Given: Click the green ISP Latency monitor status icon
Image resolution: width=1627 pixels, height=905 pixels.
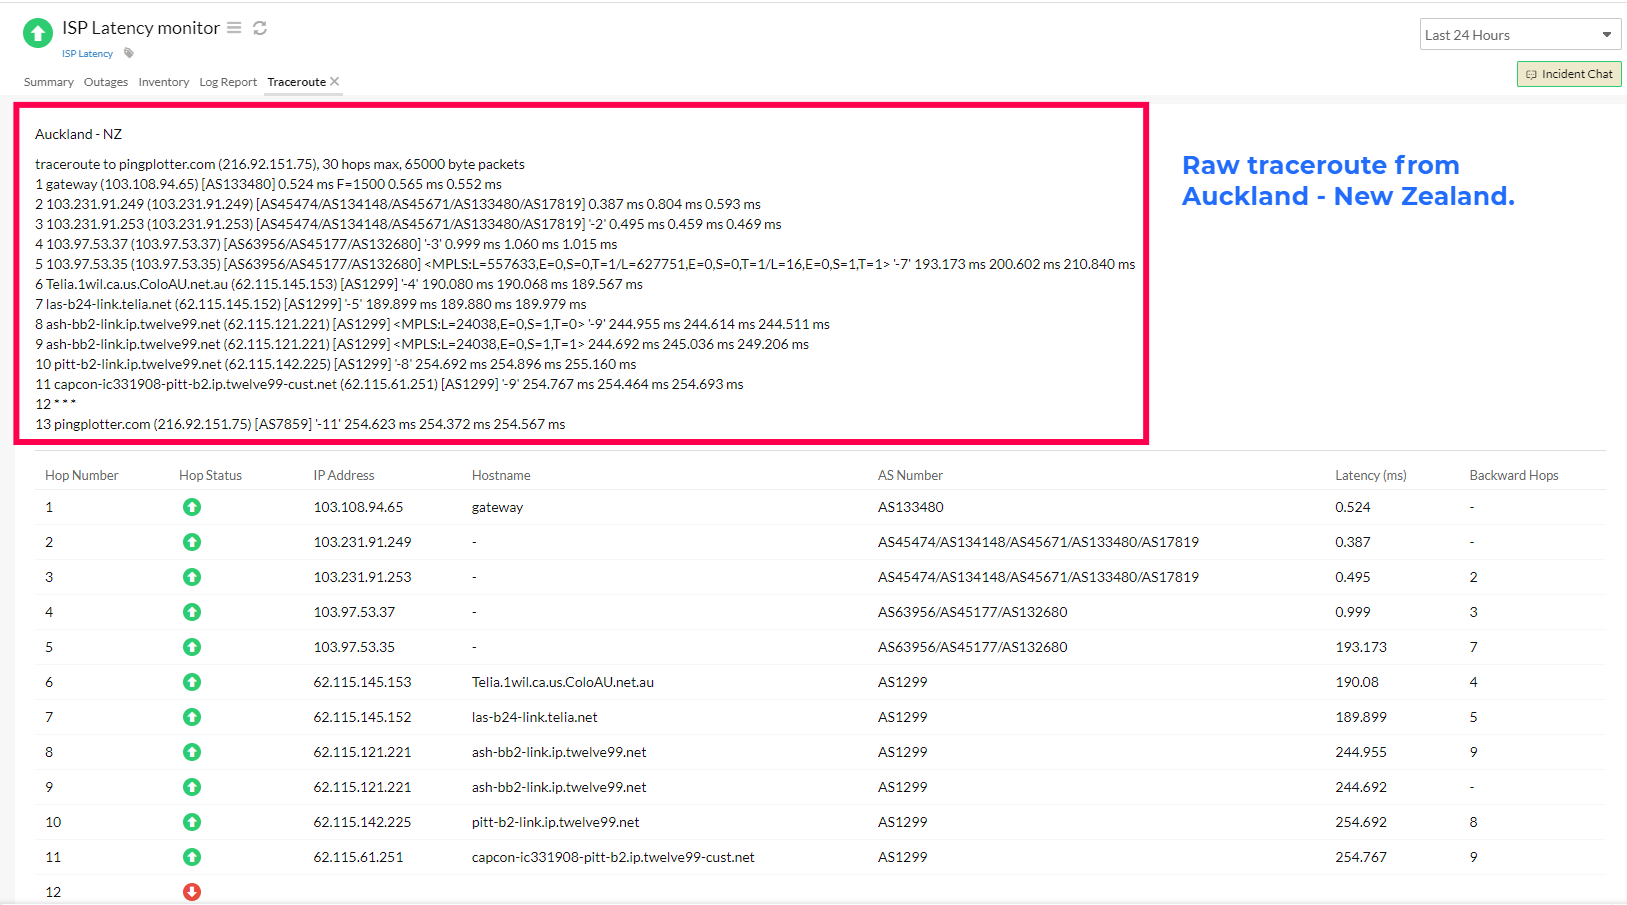Looking at the screenshot, I should point(37,32).
